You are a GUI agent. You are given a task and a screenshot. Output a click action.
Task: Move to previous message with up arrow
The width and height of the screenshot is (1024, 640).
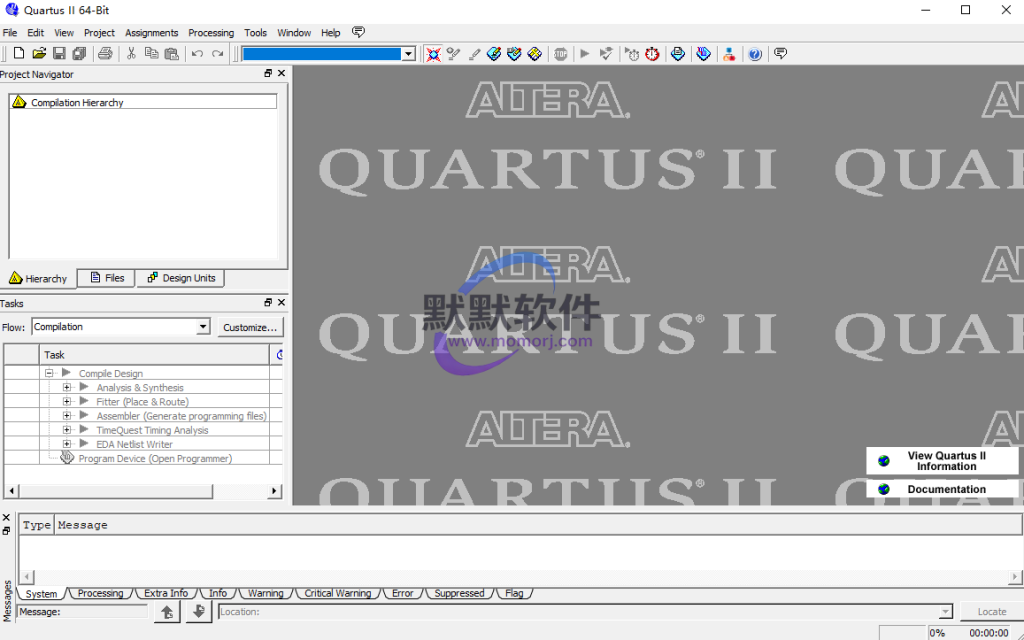point(167,612)
